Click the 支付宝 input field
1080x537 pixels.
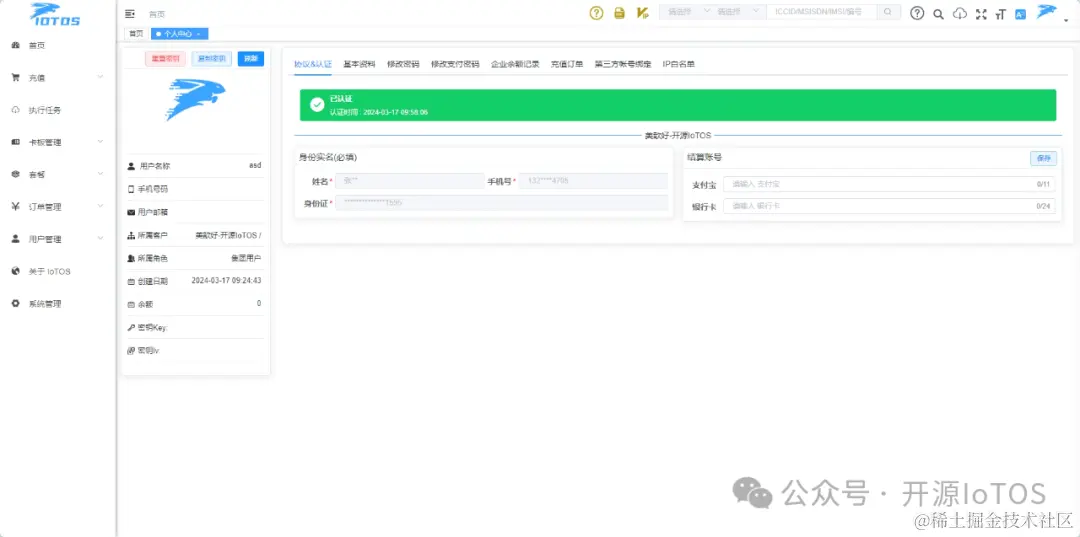[x=889, y=184]
